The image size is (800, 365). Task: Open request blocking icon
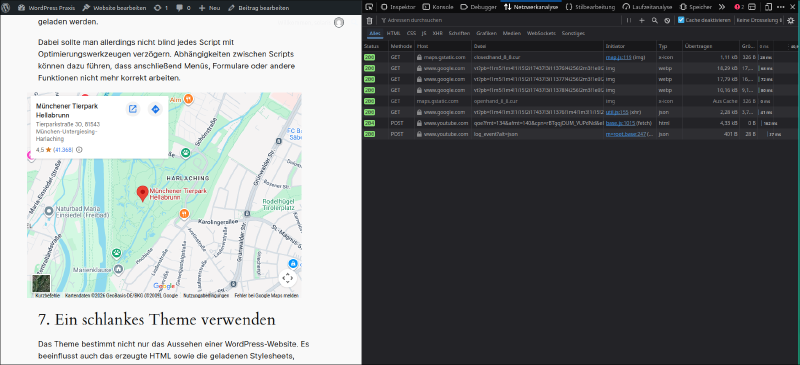[x=667, y=20]
